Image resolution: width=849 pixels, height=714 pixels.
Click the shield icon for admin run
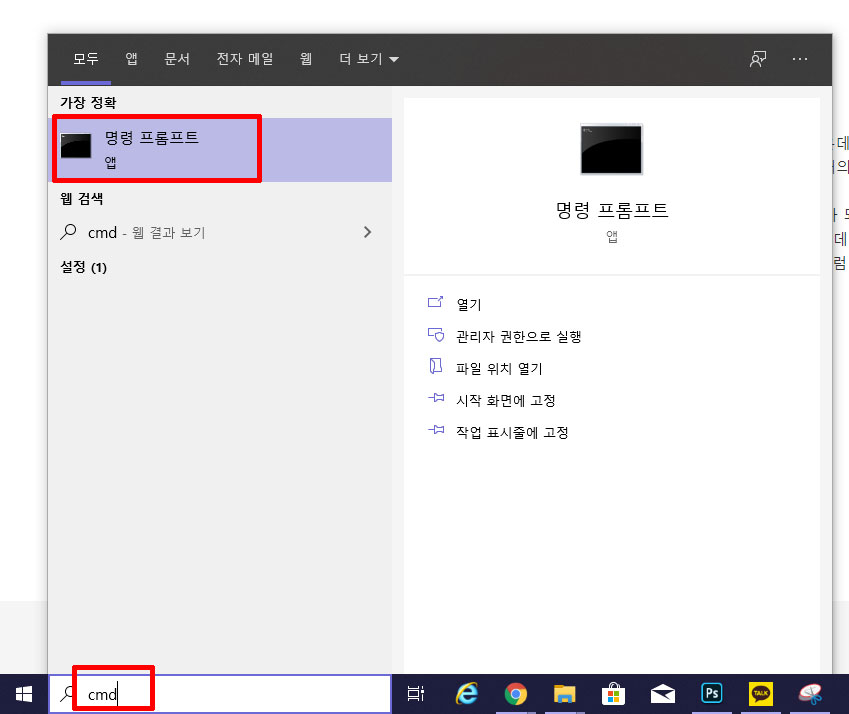pos(436,334)
